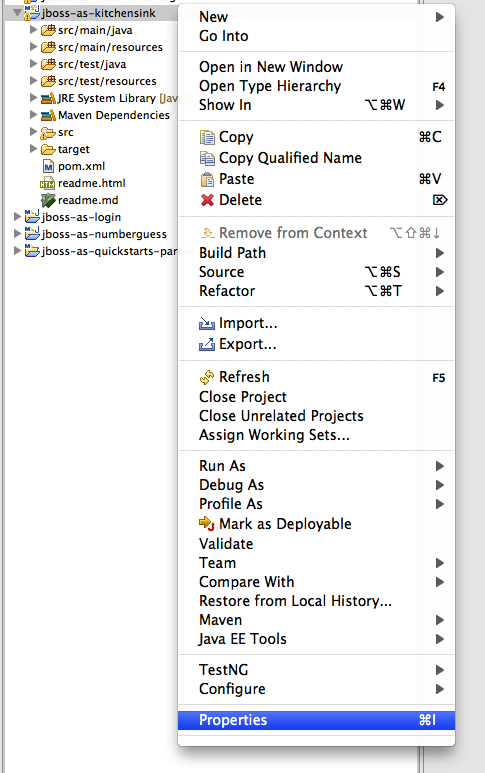This screenshot has width=485, height=773.
Task: Select Restore from Local History...
Action: 316,601
